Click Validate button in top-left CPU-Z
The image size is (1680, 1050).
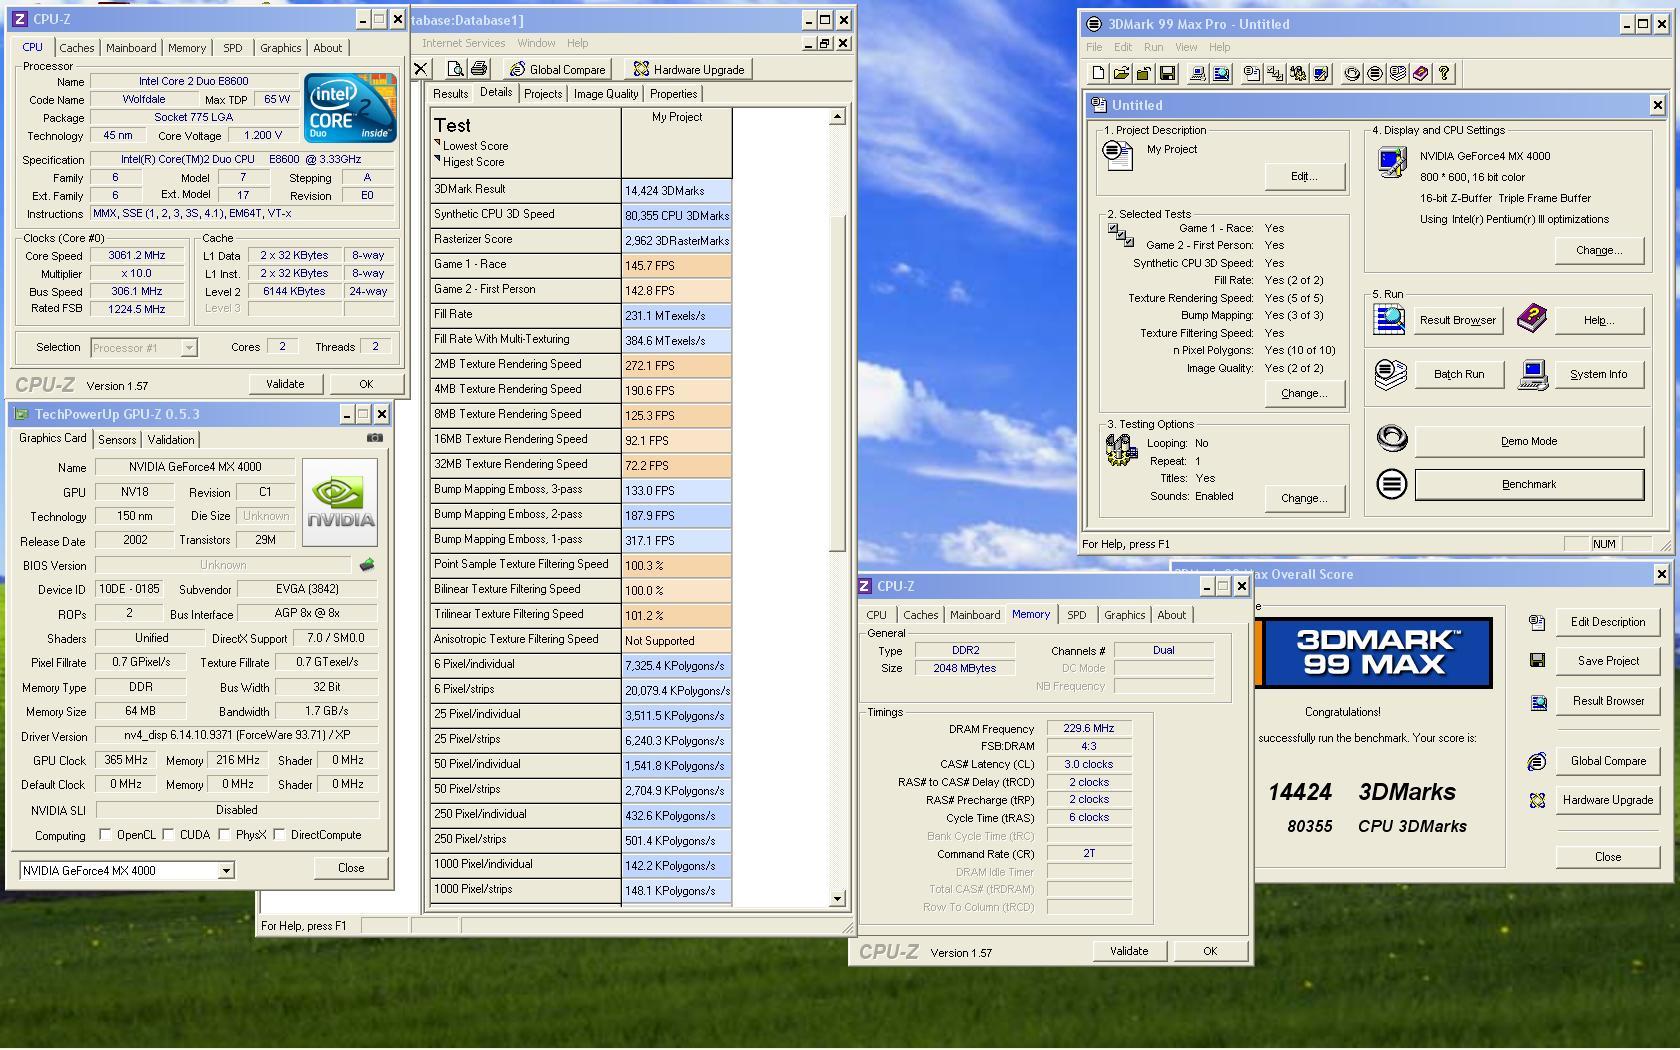pos(285,384)
